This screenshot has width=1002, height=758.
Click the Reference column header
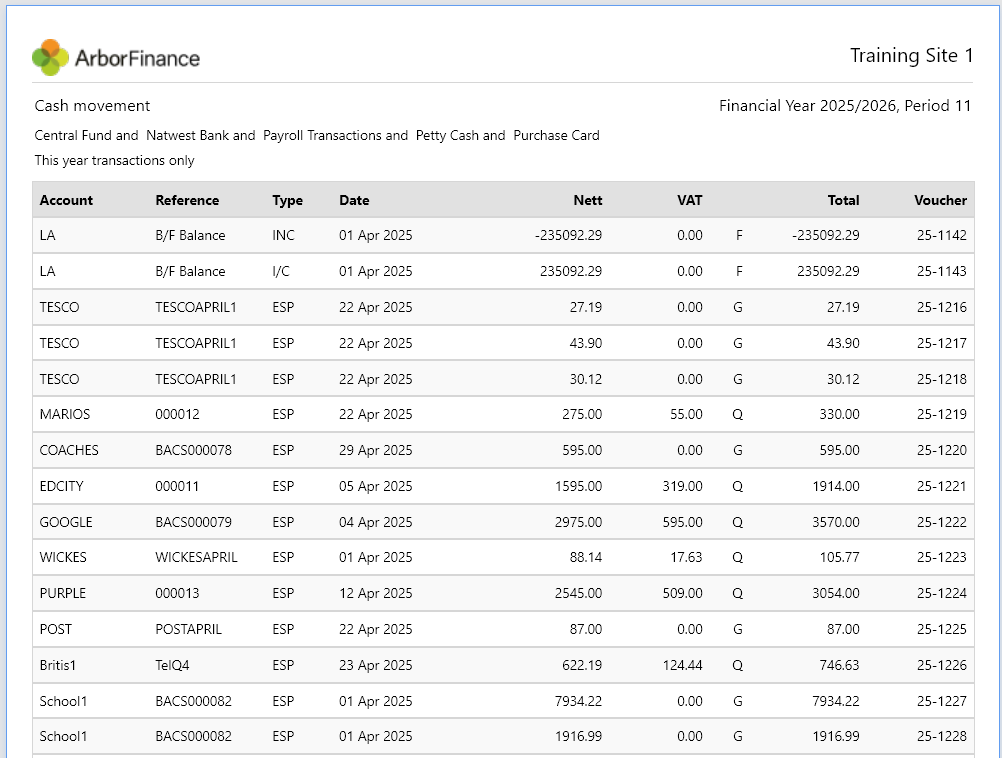point(187,200)
